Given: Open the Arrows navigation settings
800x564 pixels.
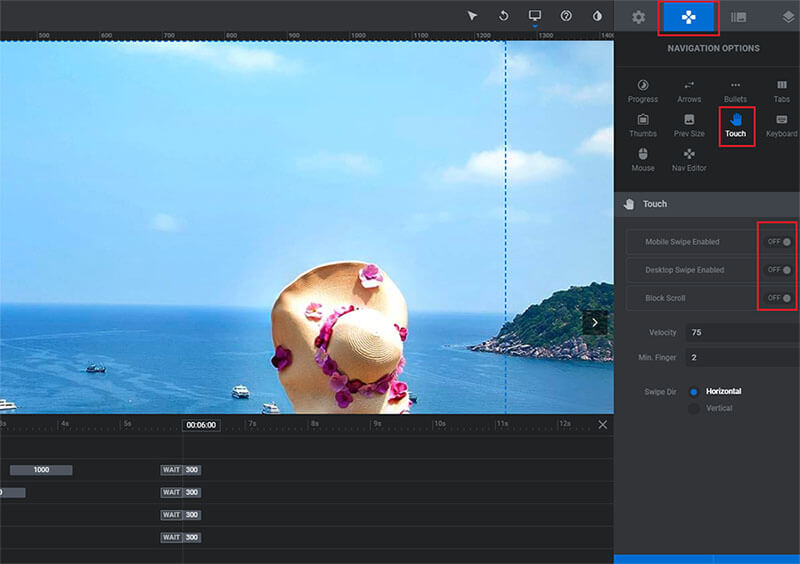Looking at the screenshot, I should [x=689, y=91].
